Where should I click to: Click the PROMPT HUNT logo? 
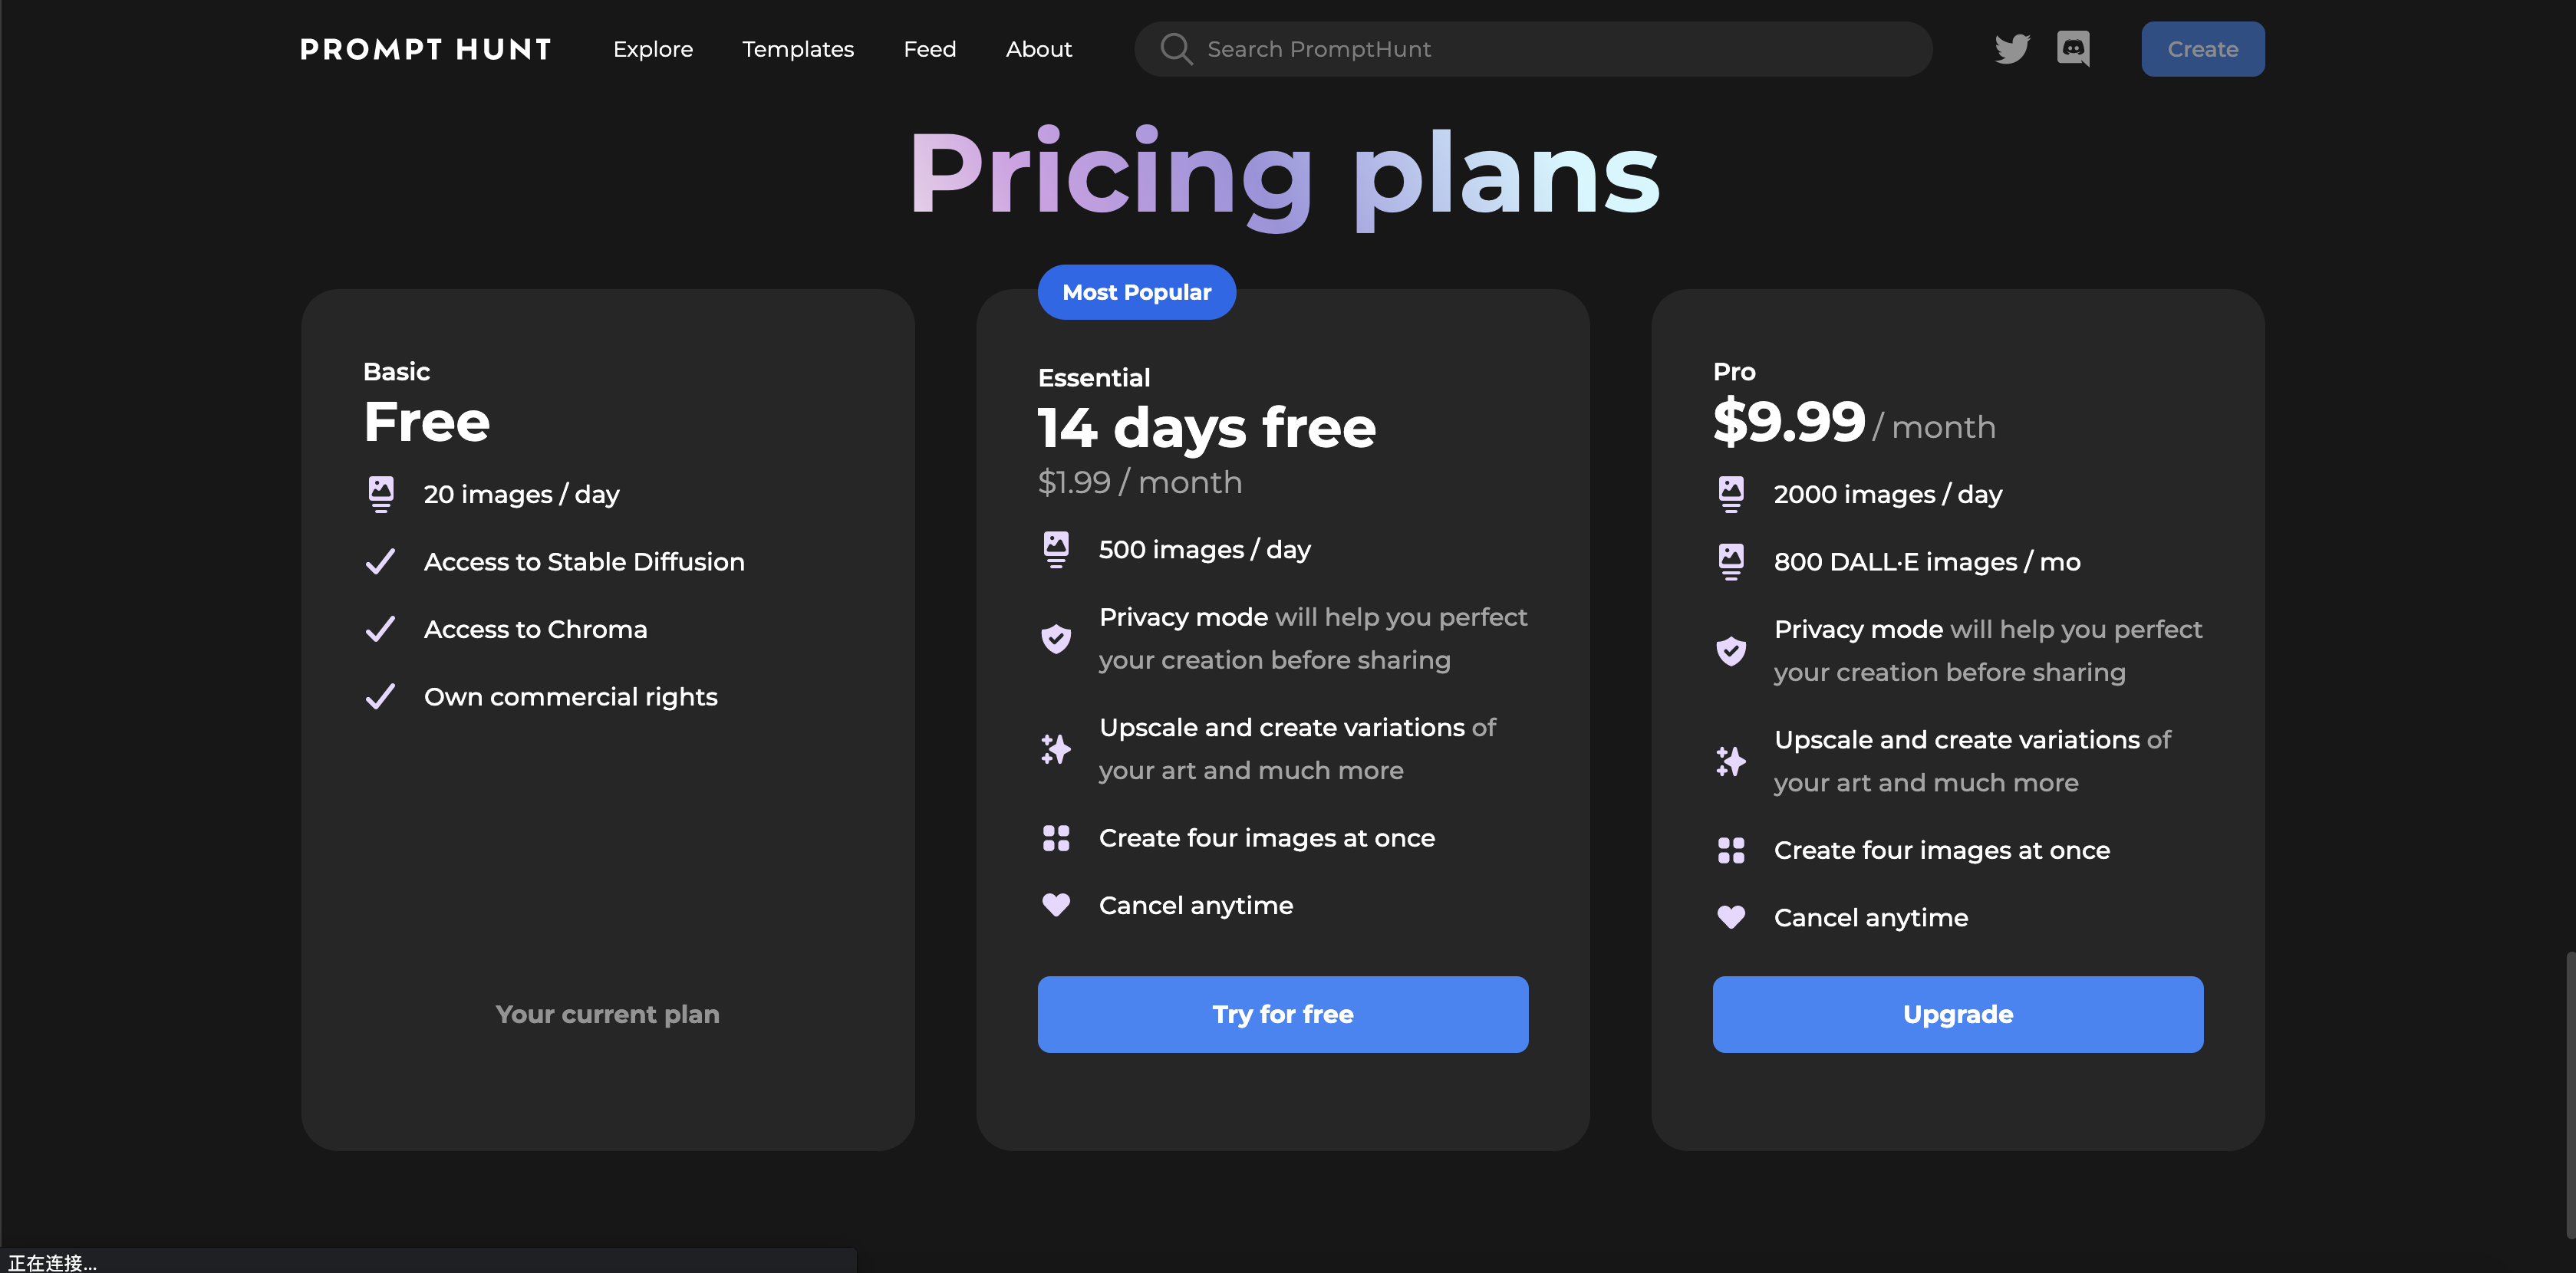[x=426, y=49]
